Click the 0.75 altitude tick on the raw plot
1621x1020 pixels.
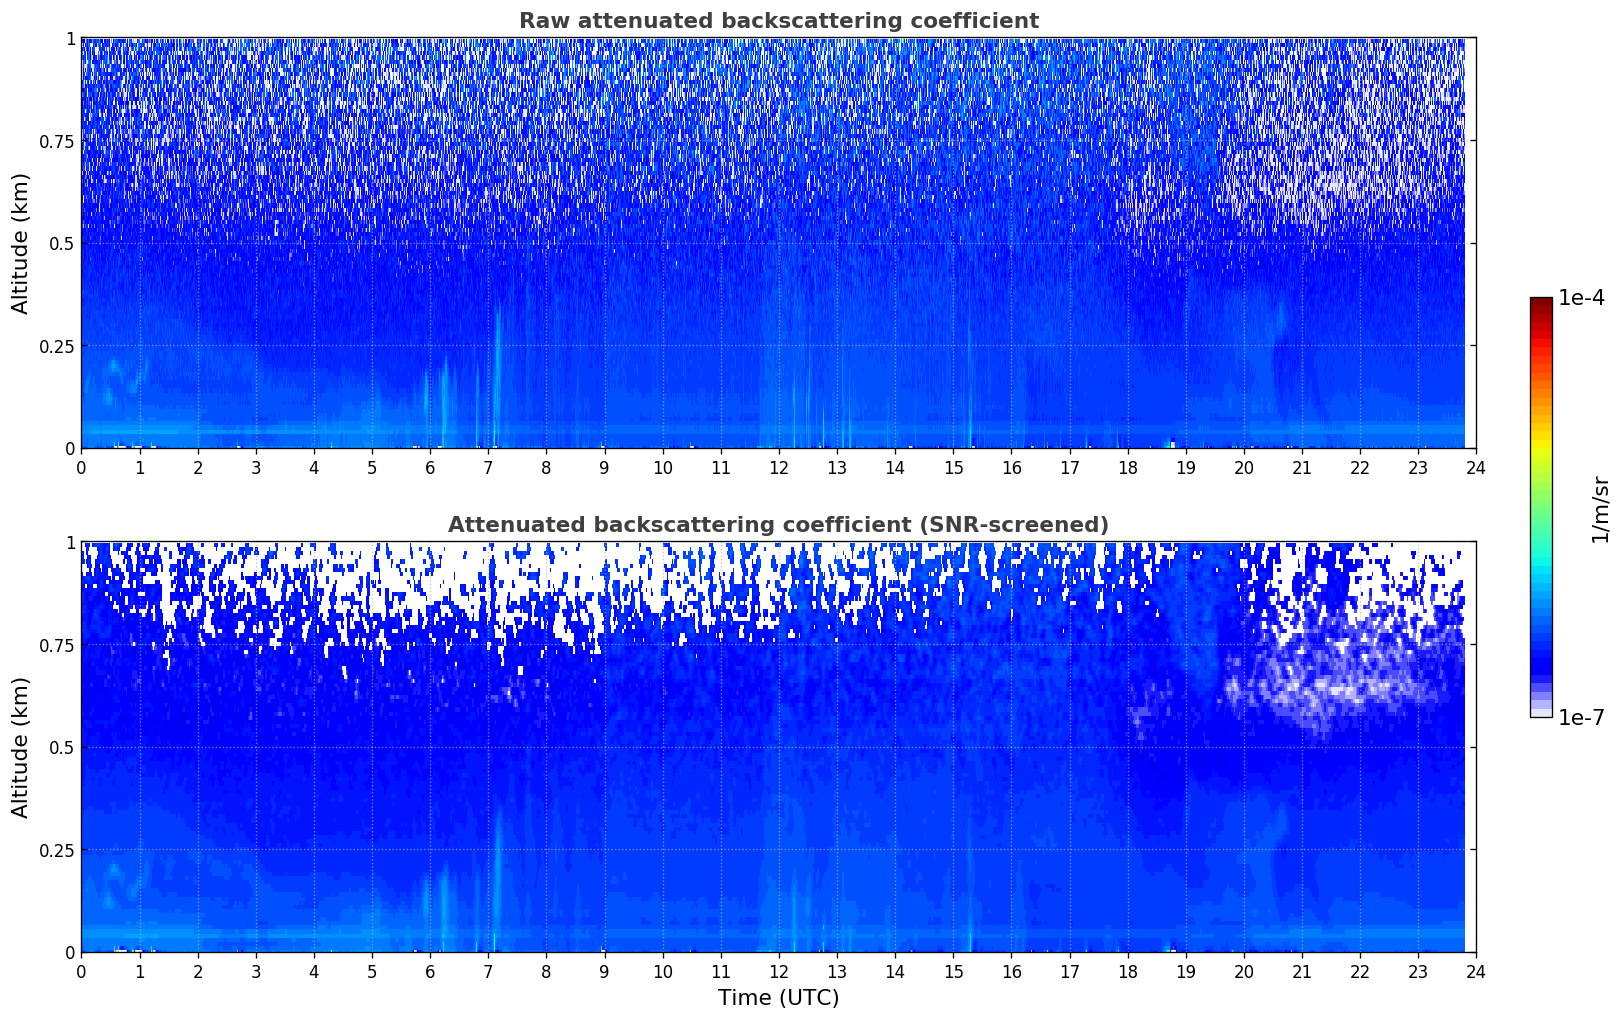[x=57, y=141]
